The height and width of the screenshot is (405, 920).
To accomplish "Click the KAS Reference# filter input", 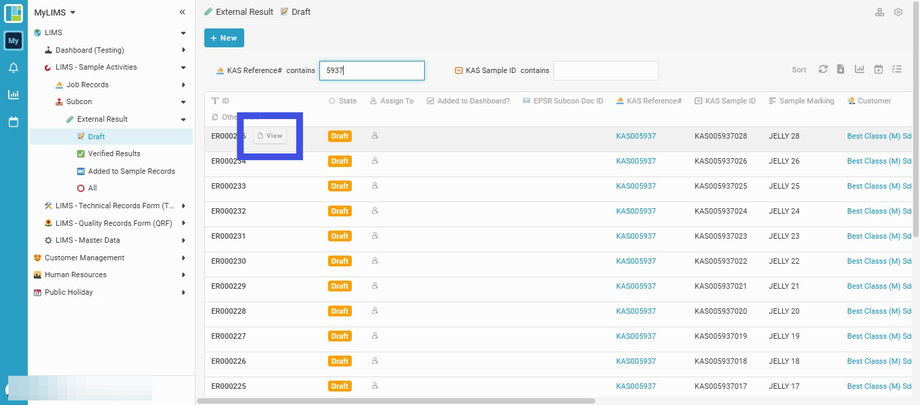I will pyautogui.click(x=372, y=70).
